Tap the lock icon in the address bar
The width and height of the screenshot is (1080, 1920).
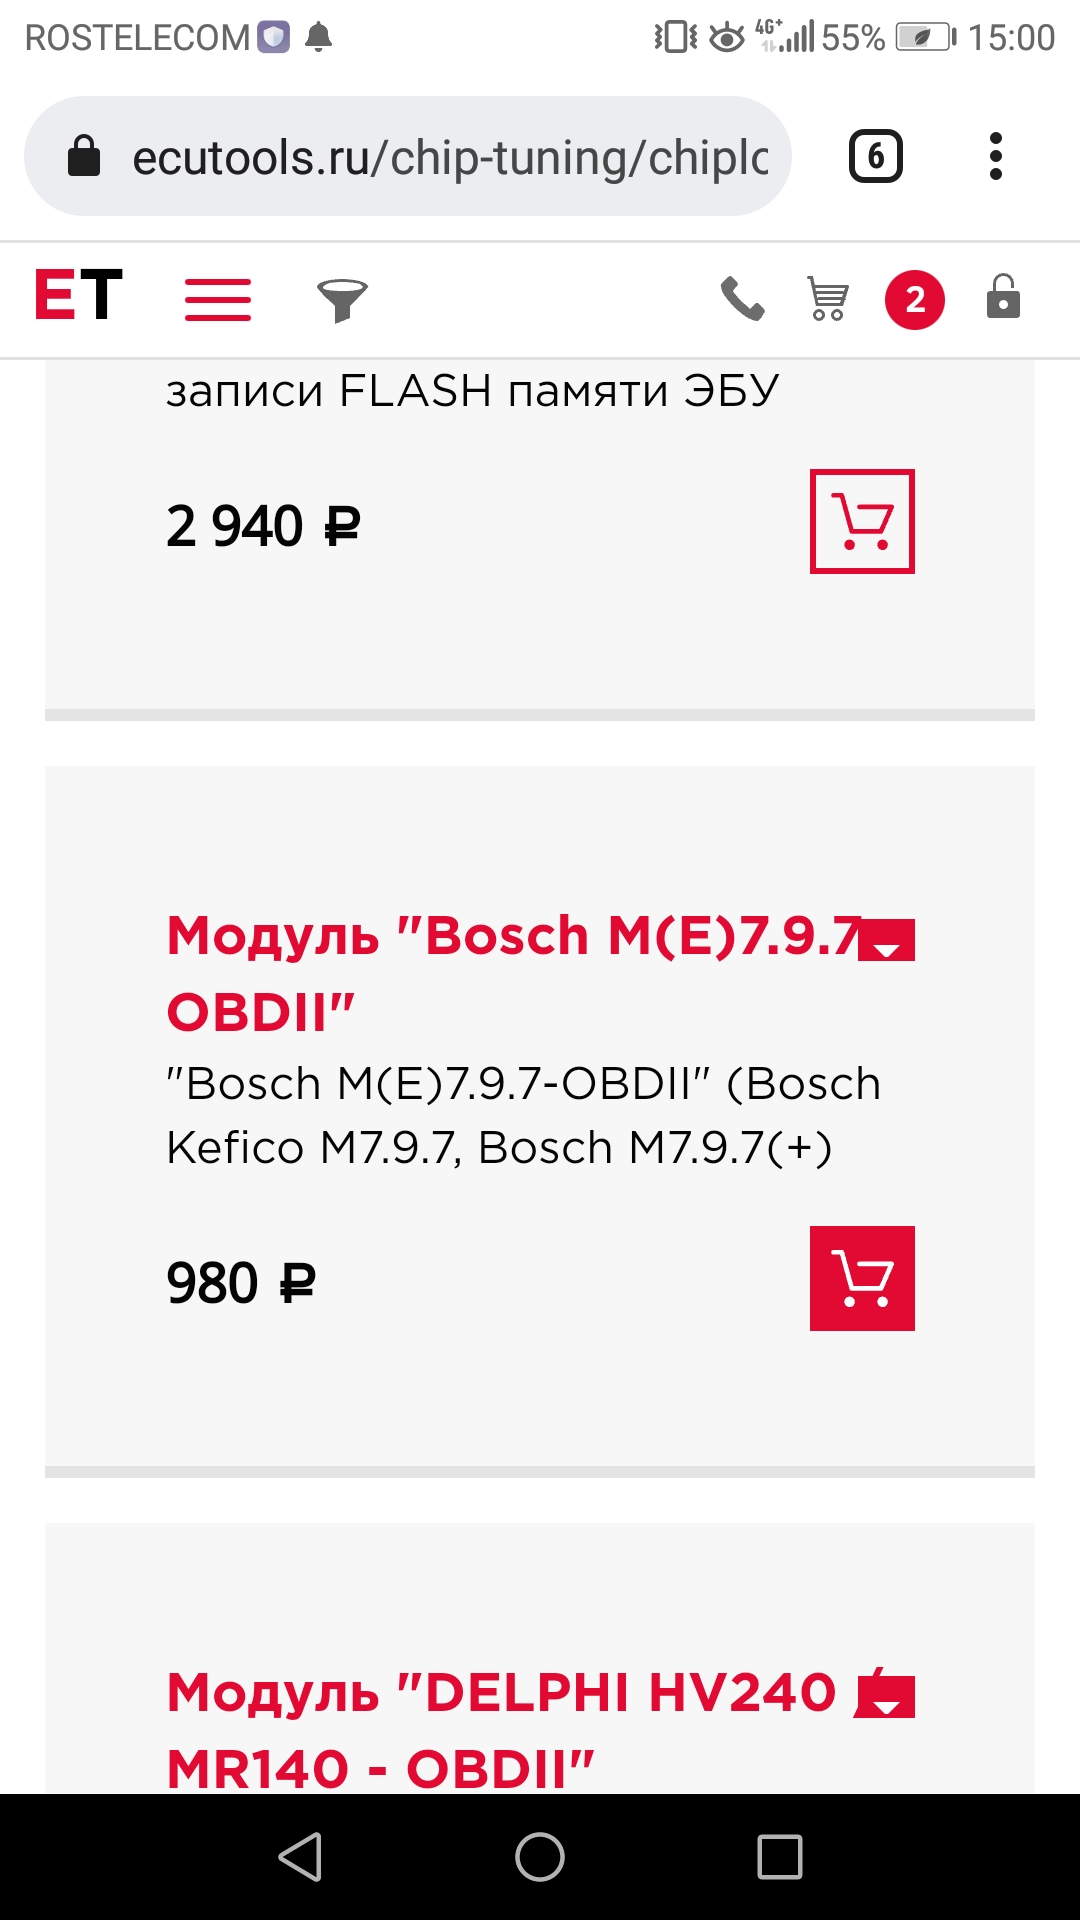click(x=84, y=156)
